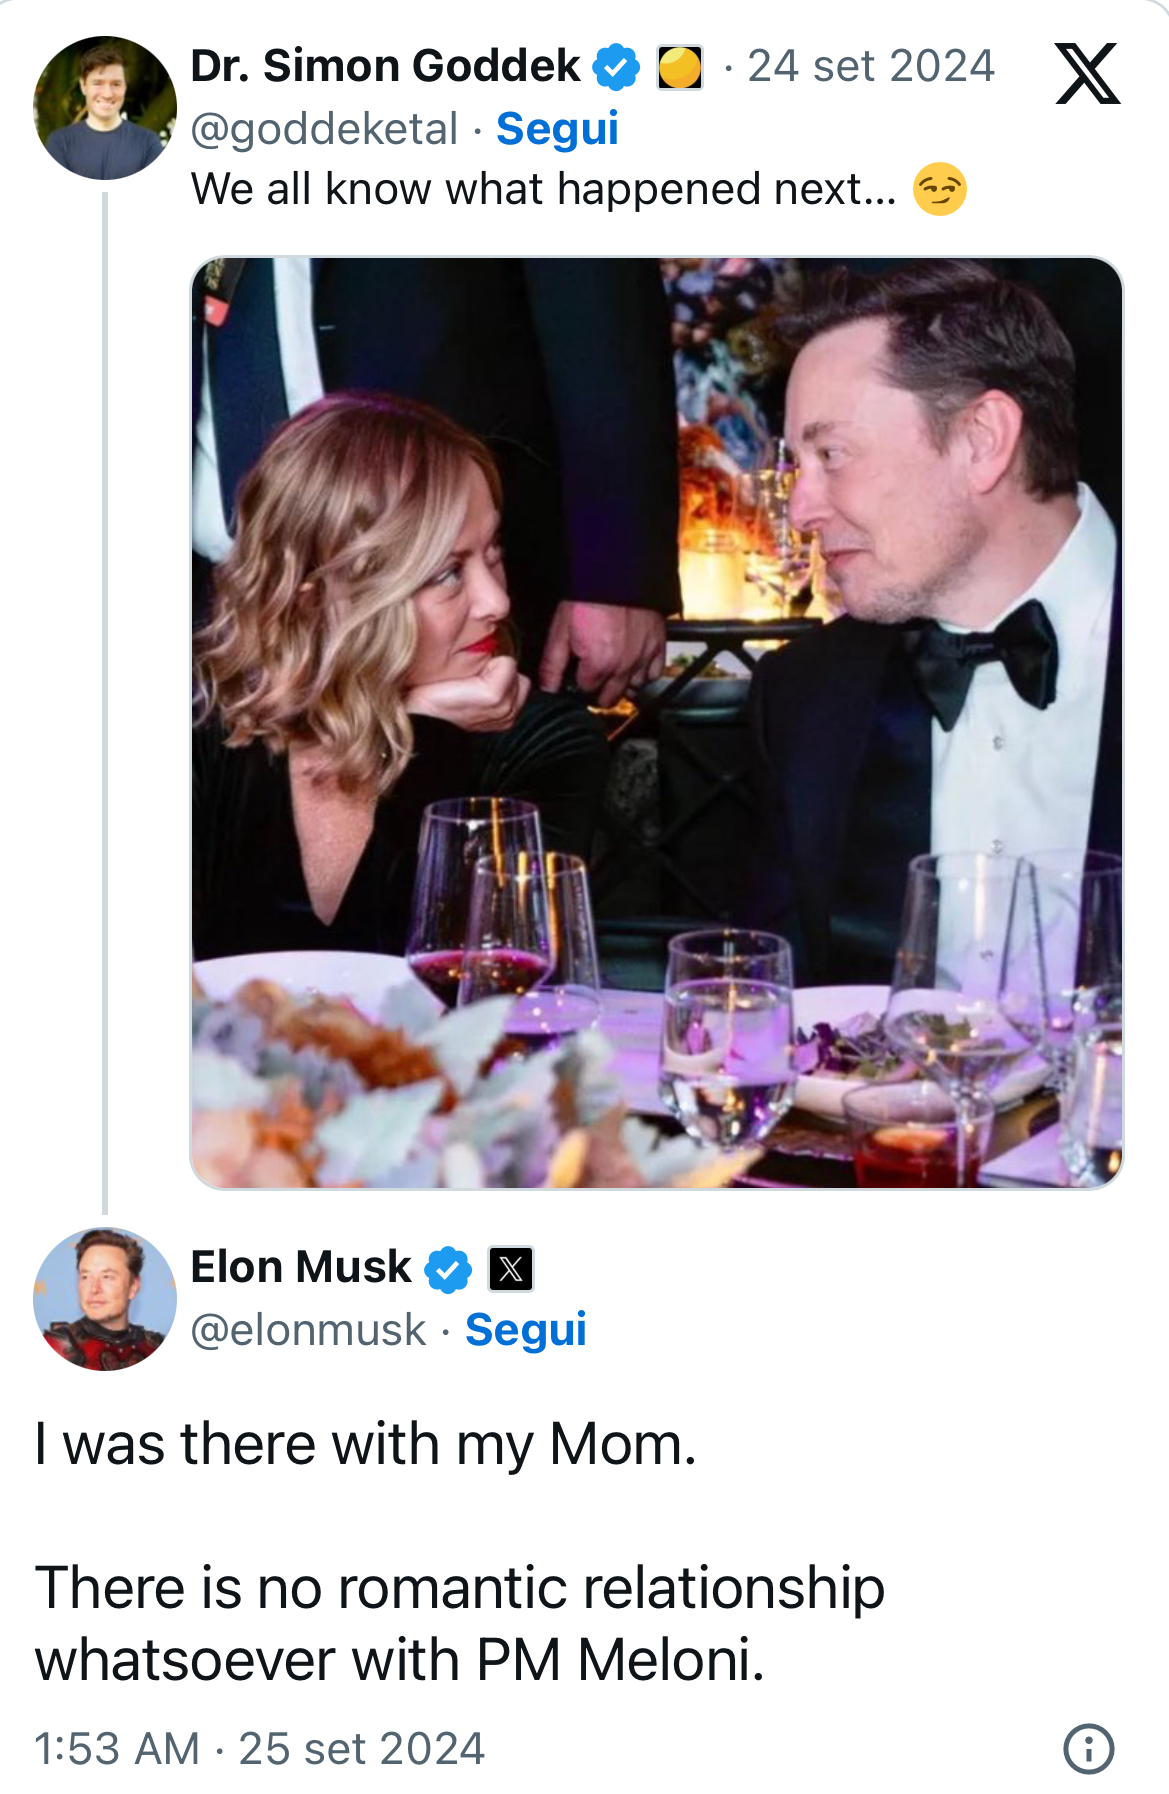Follow @goddeketal using the Segui link
Viewport: 1169px width, 1794px height.
(x=557, y=129)
